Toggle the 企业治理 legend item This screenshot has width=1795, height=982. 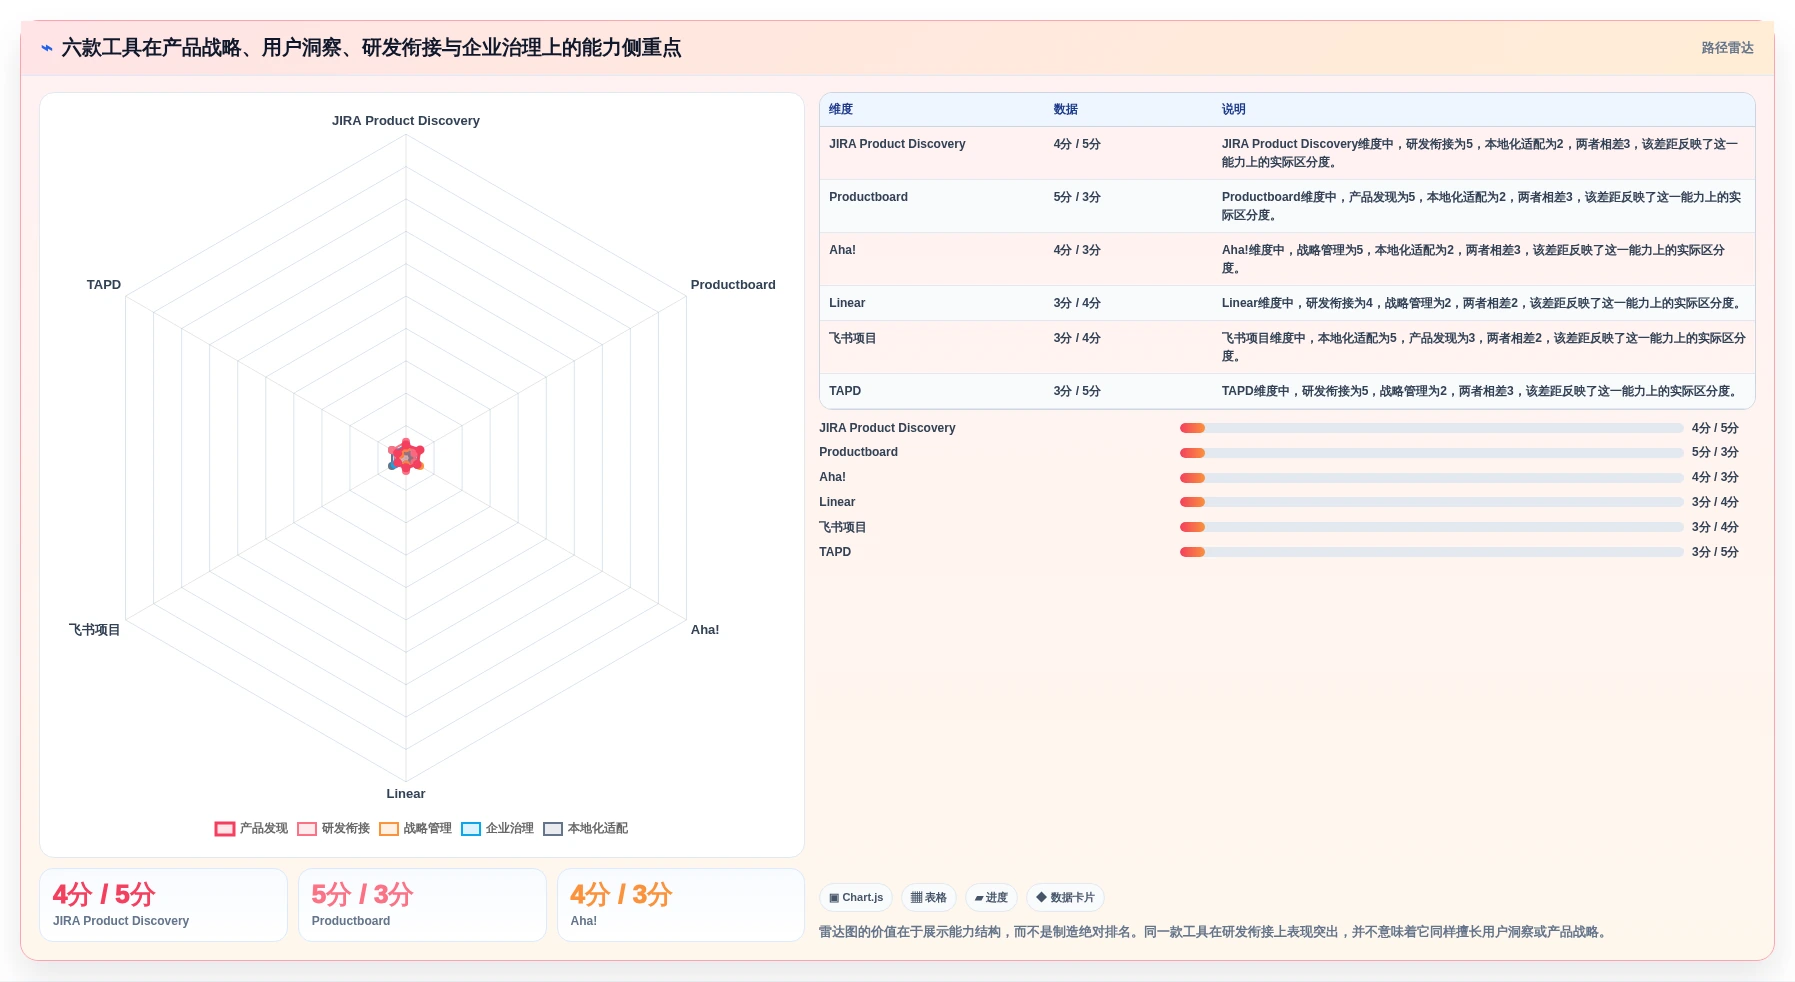[497, 828]
